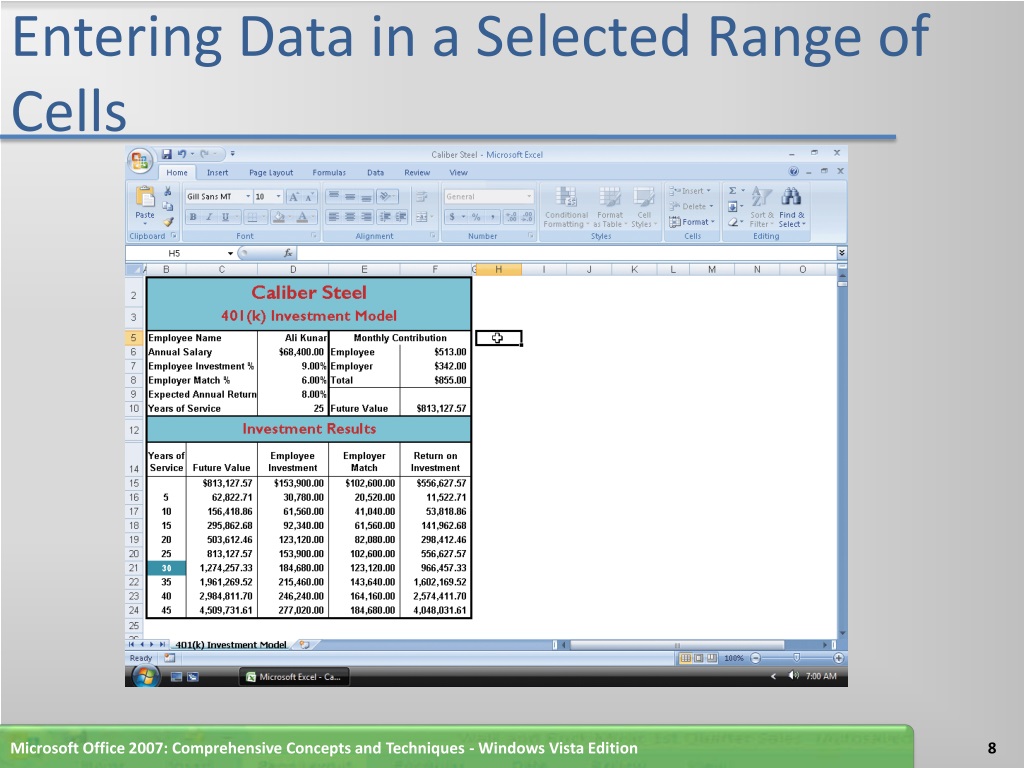Open the Fill Color bucket button
Image resolution: width=1024 pixels, height=768 pixels.
point(279,217)
